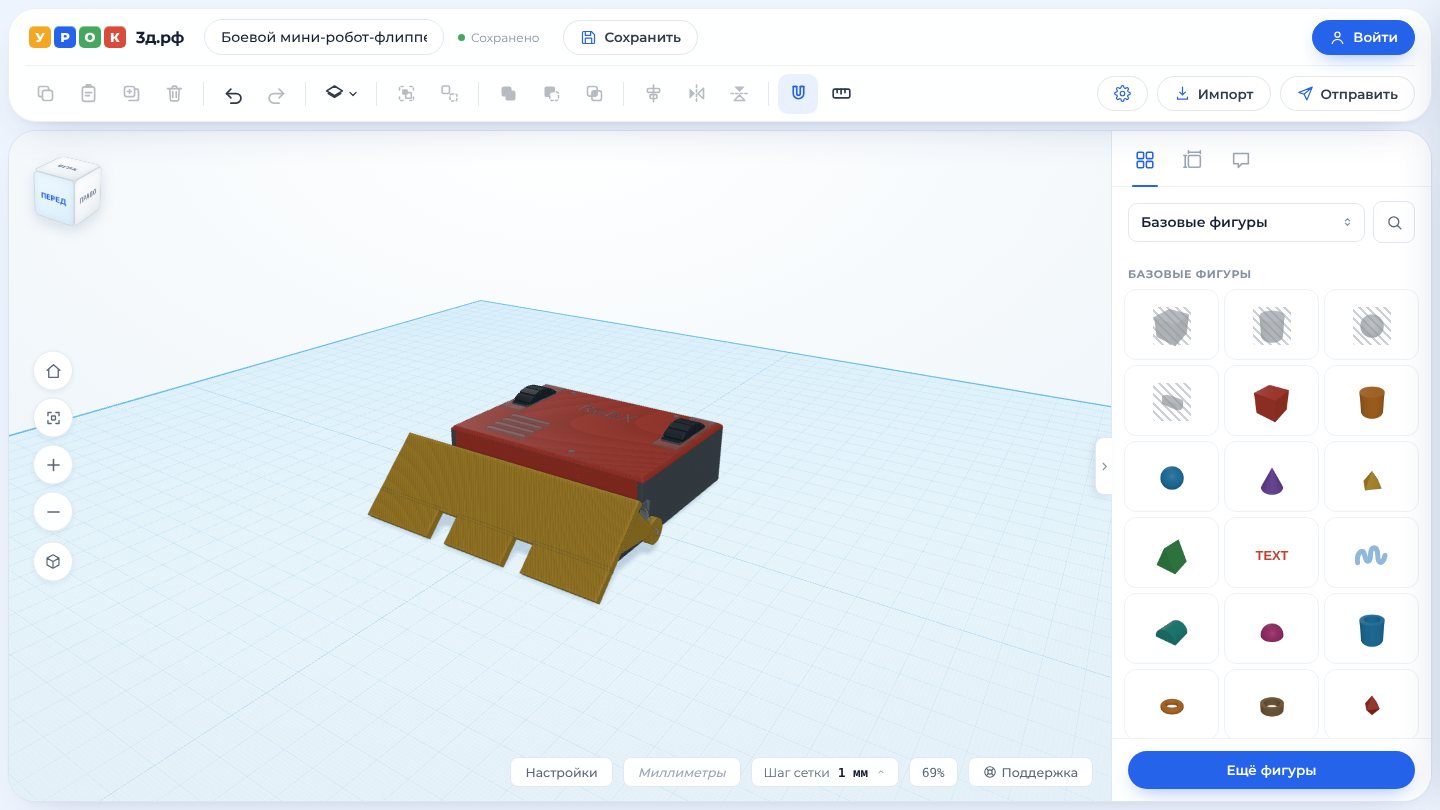Click the fit-to-view focus button
Image resolution: width=1440 pixels, height=810 pixels.
tap(53, 418)
